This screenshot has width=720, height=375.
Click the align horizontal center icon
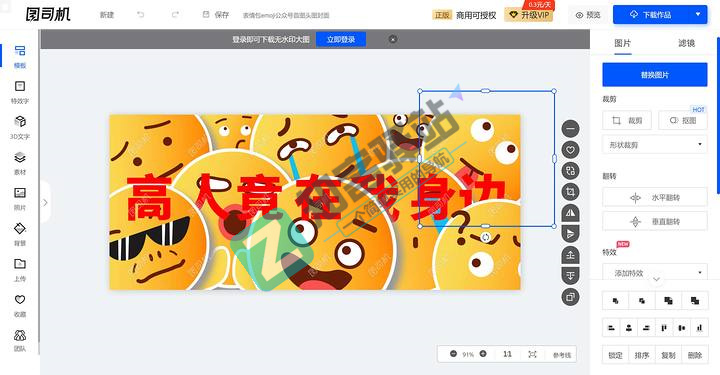pyautogui.click(x=629, y=328)
